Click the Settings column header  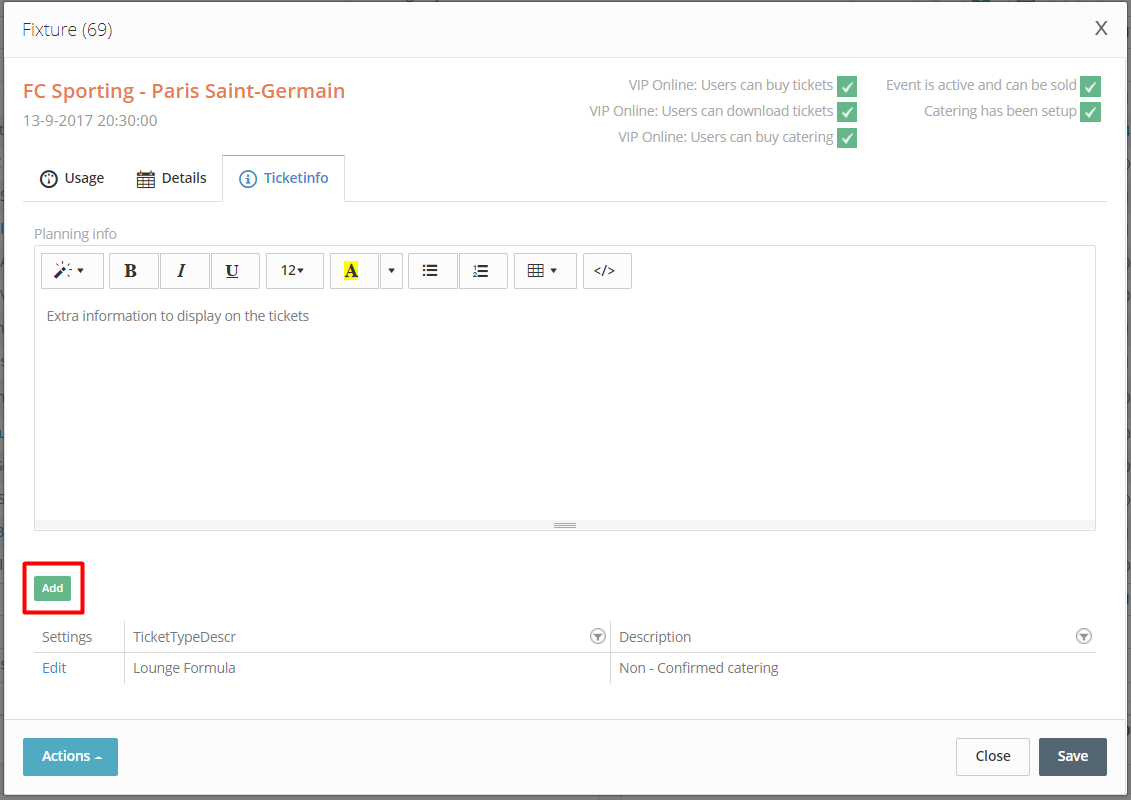click(67, 637)
